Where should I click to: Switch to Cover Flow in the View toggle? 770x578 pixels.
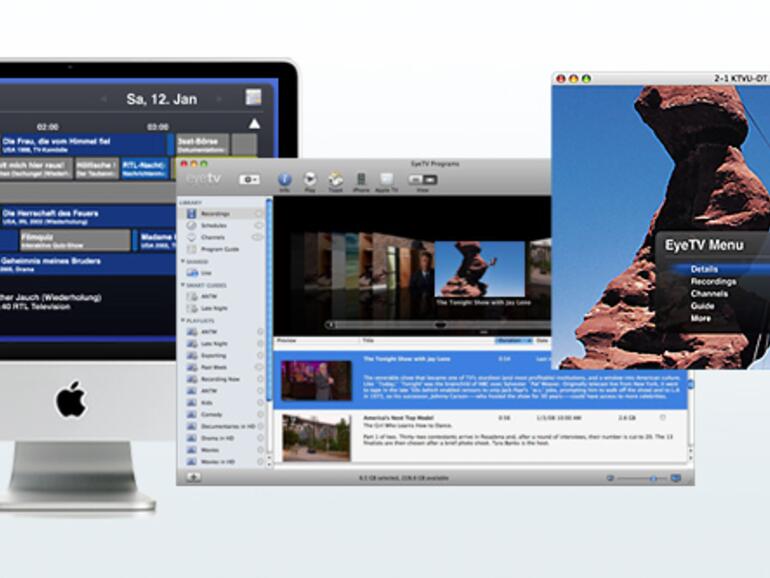tap(430, 180)
